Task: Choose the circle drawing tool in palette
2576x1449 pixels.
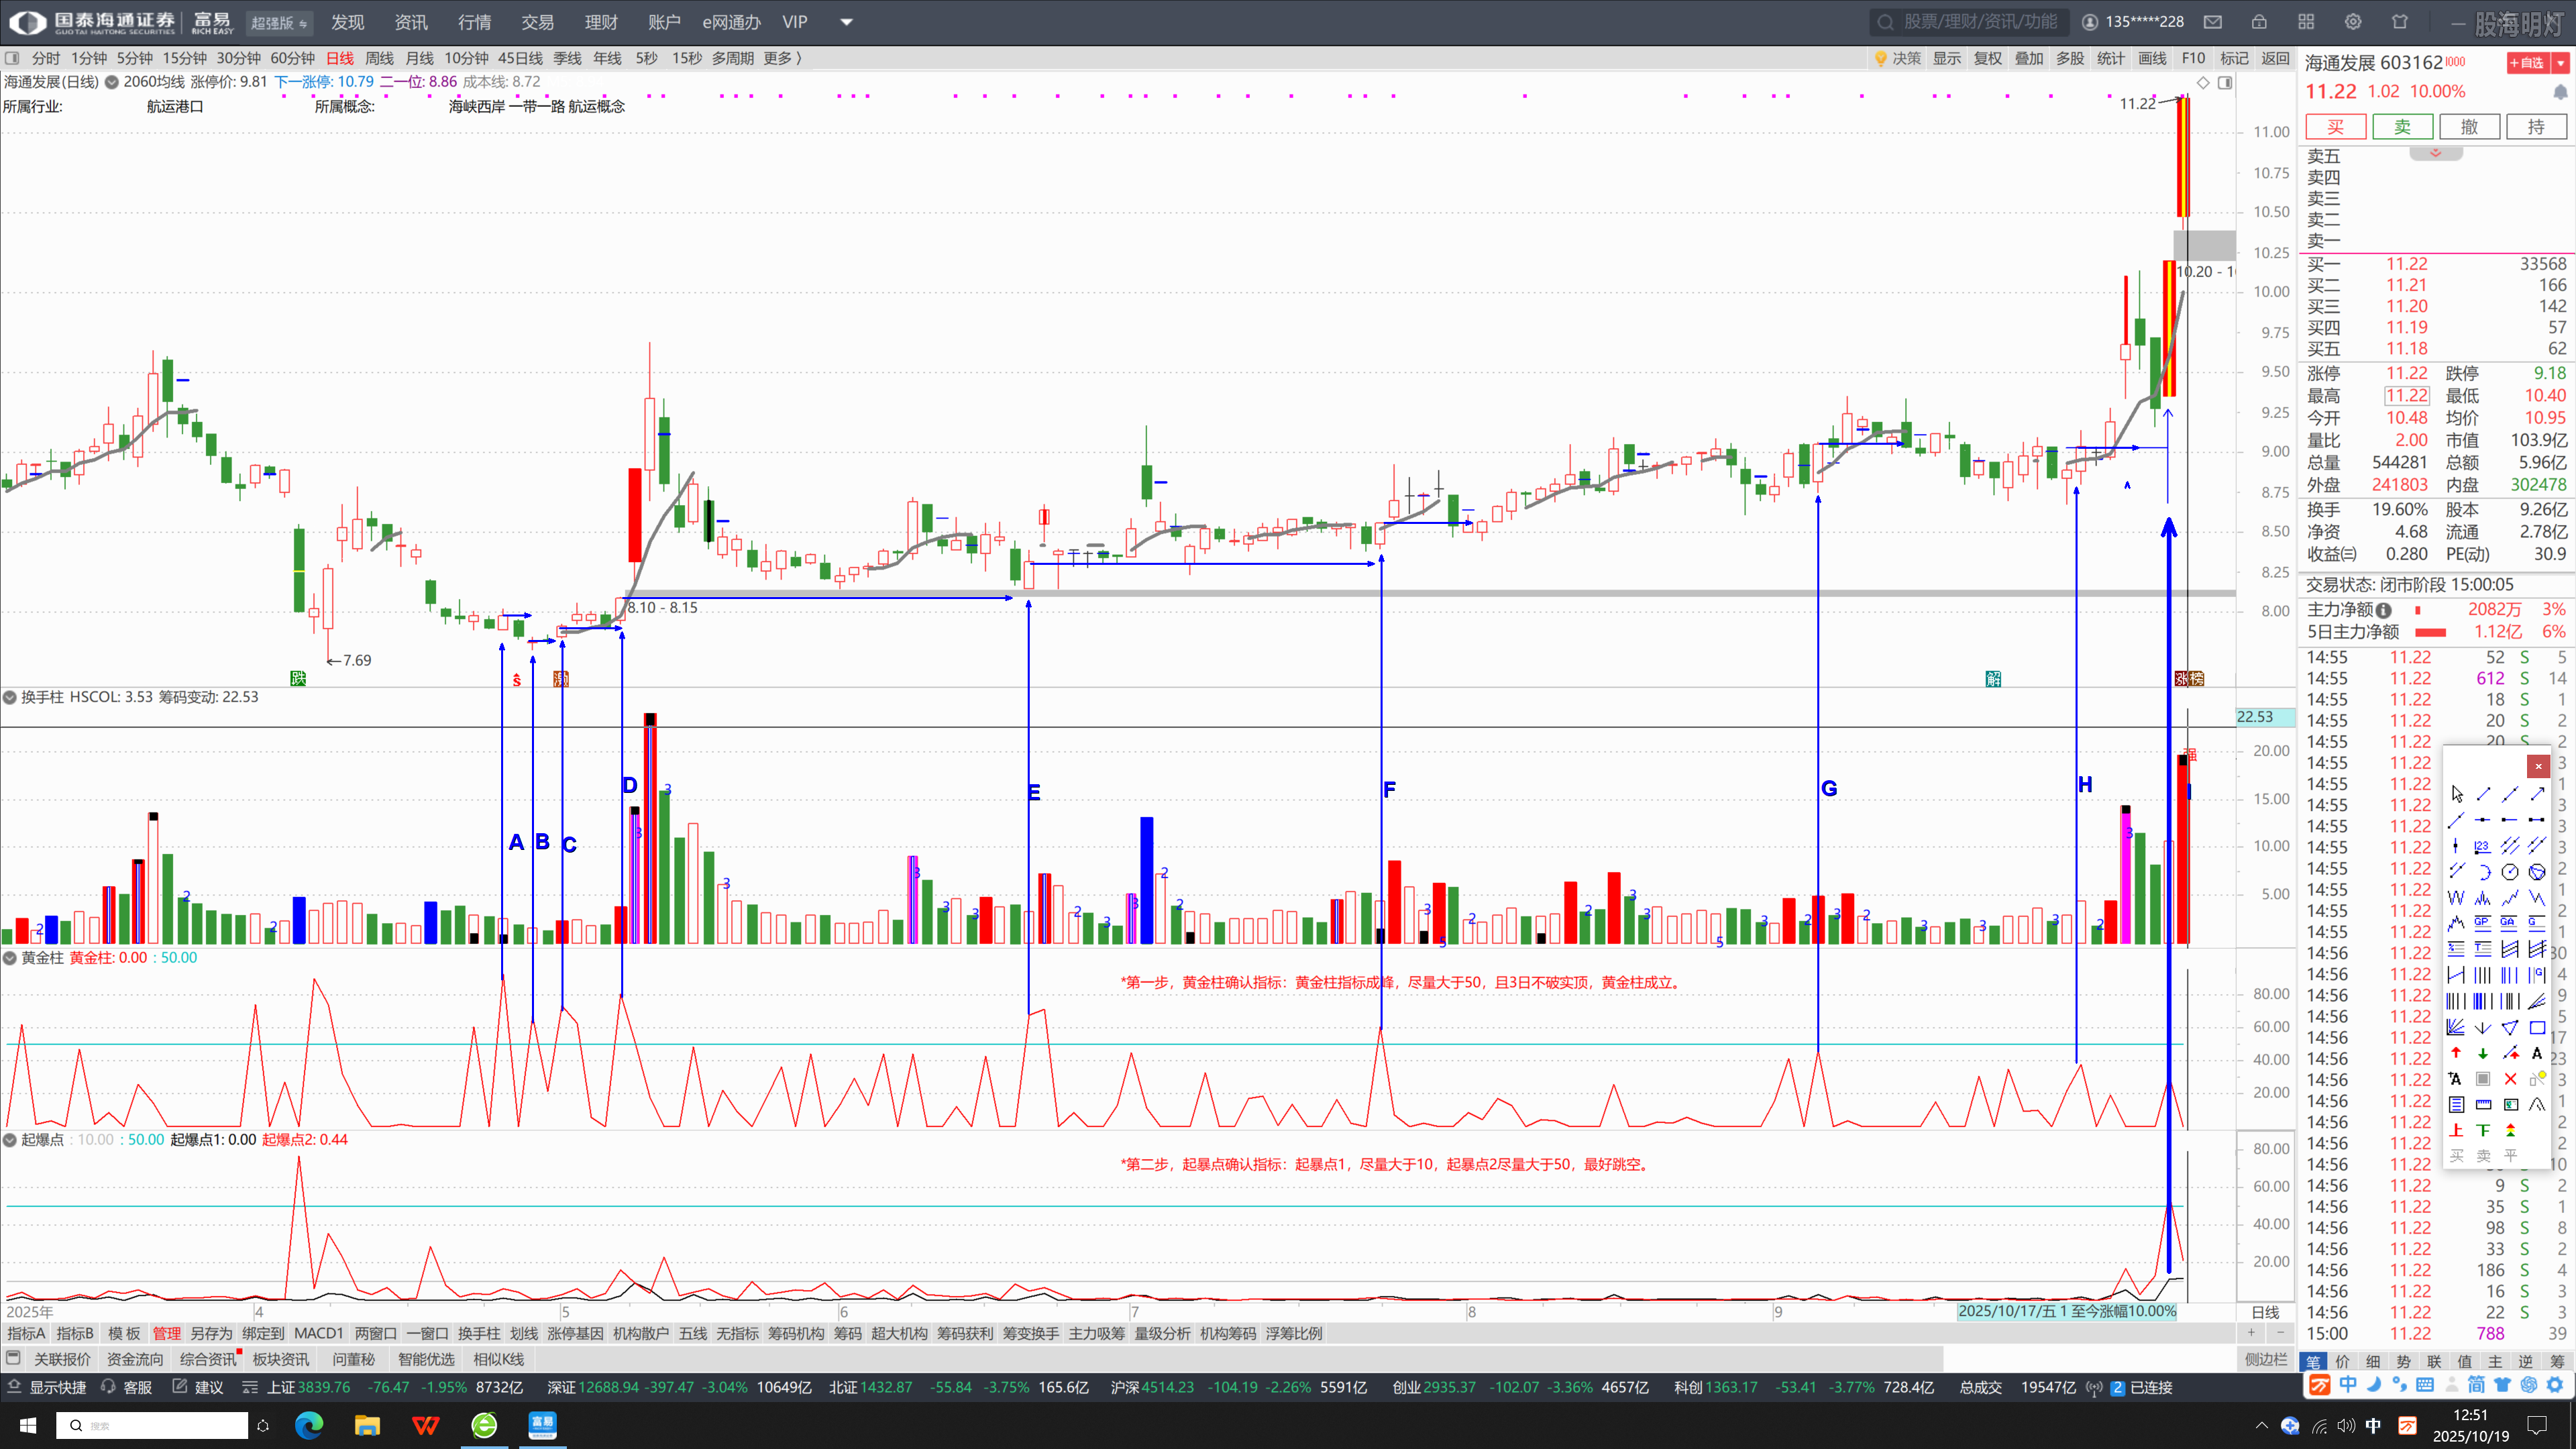Action: [x=2510, y=872]
